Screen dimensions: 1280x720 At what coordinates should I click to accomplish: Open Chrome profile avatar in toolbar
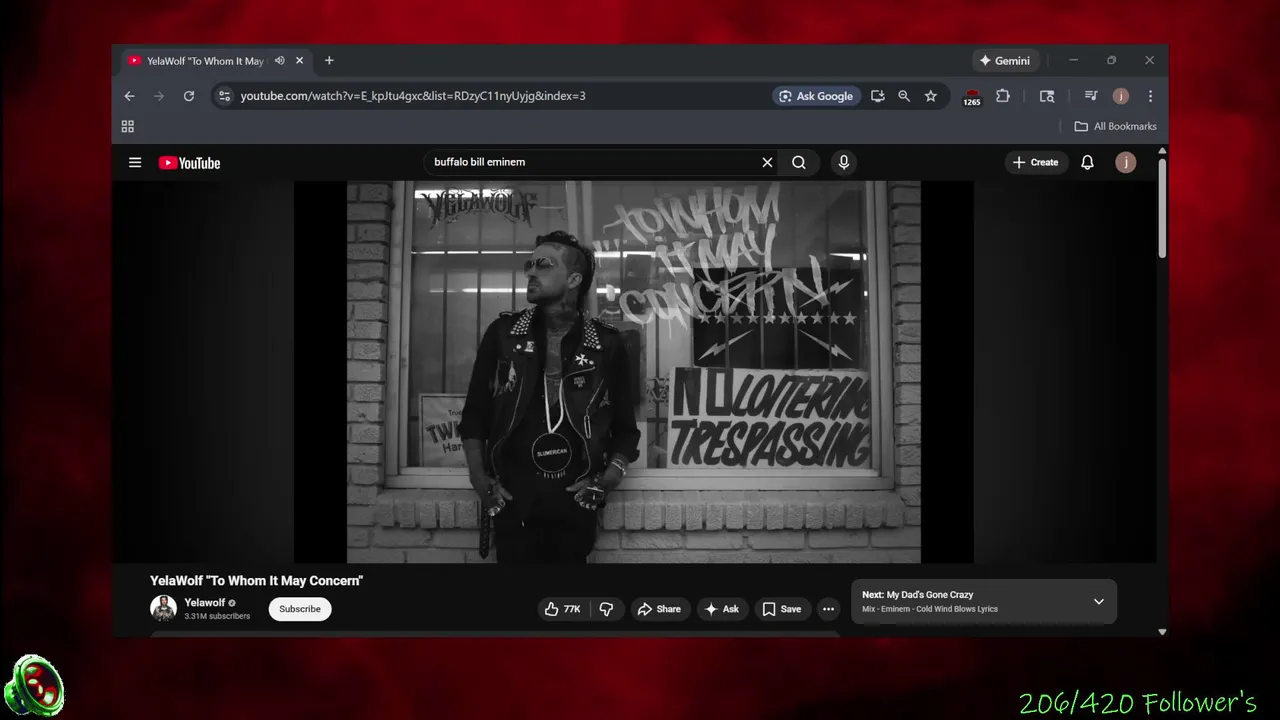(x=1121, y=96)
